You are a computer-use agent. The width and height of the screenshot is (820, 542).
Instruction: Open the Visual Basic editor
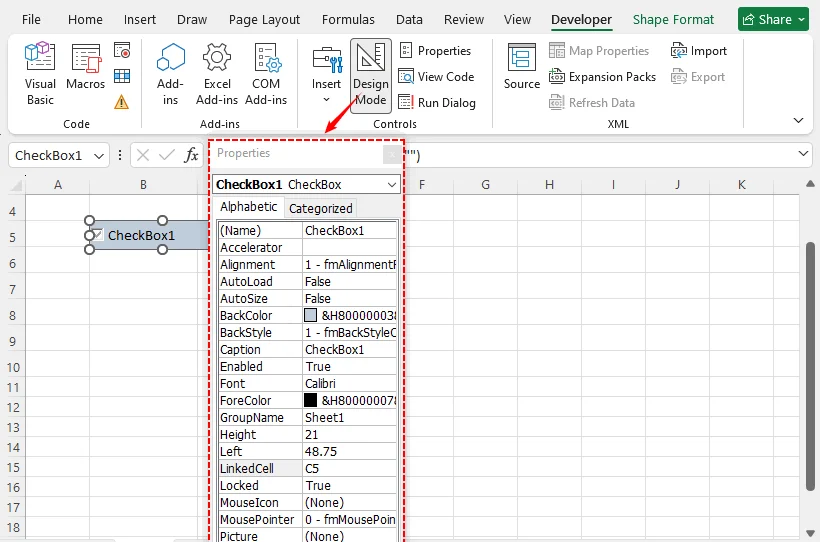tap(40, 73)
